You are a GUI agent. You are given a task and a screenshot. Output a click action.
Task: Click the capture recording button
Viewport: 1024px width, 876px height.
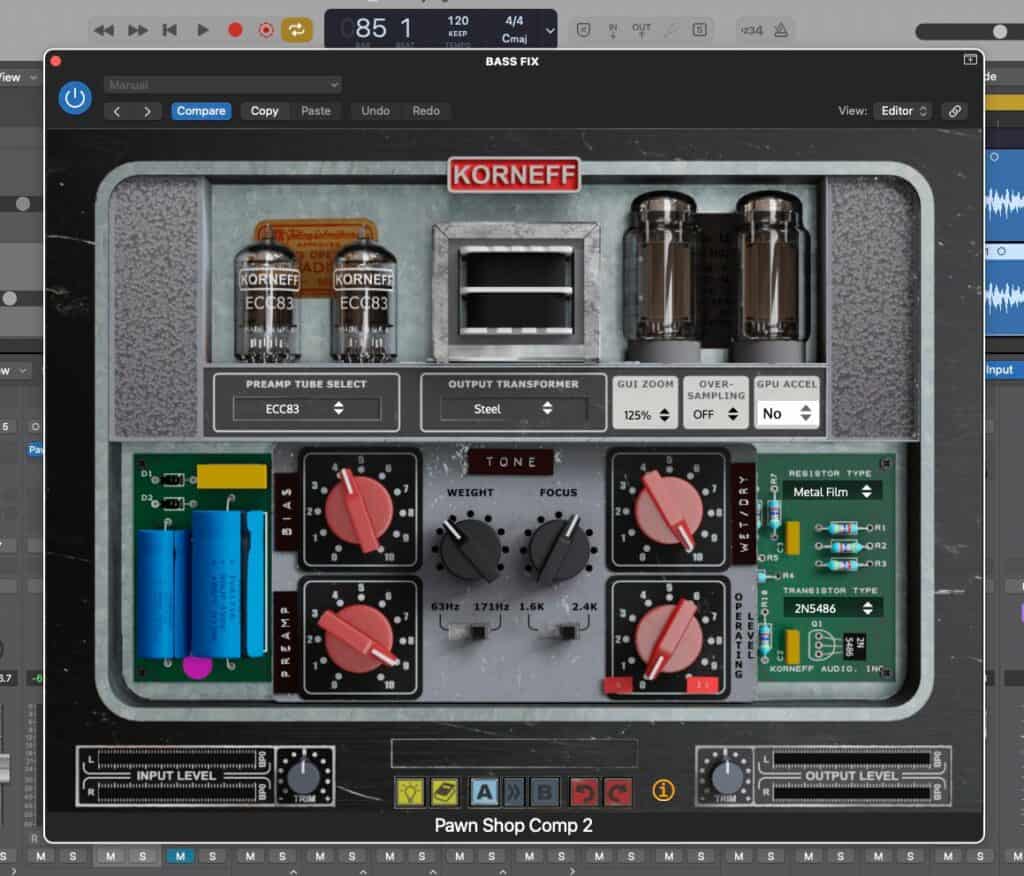[x=266, y=30]
